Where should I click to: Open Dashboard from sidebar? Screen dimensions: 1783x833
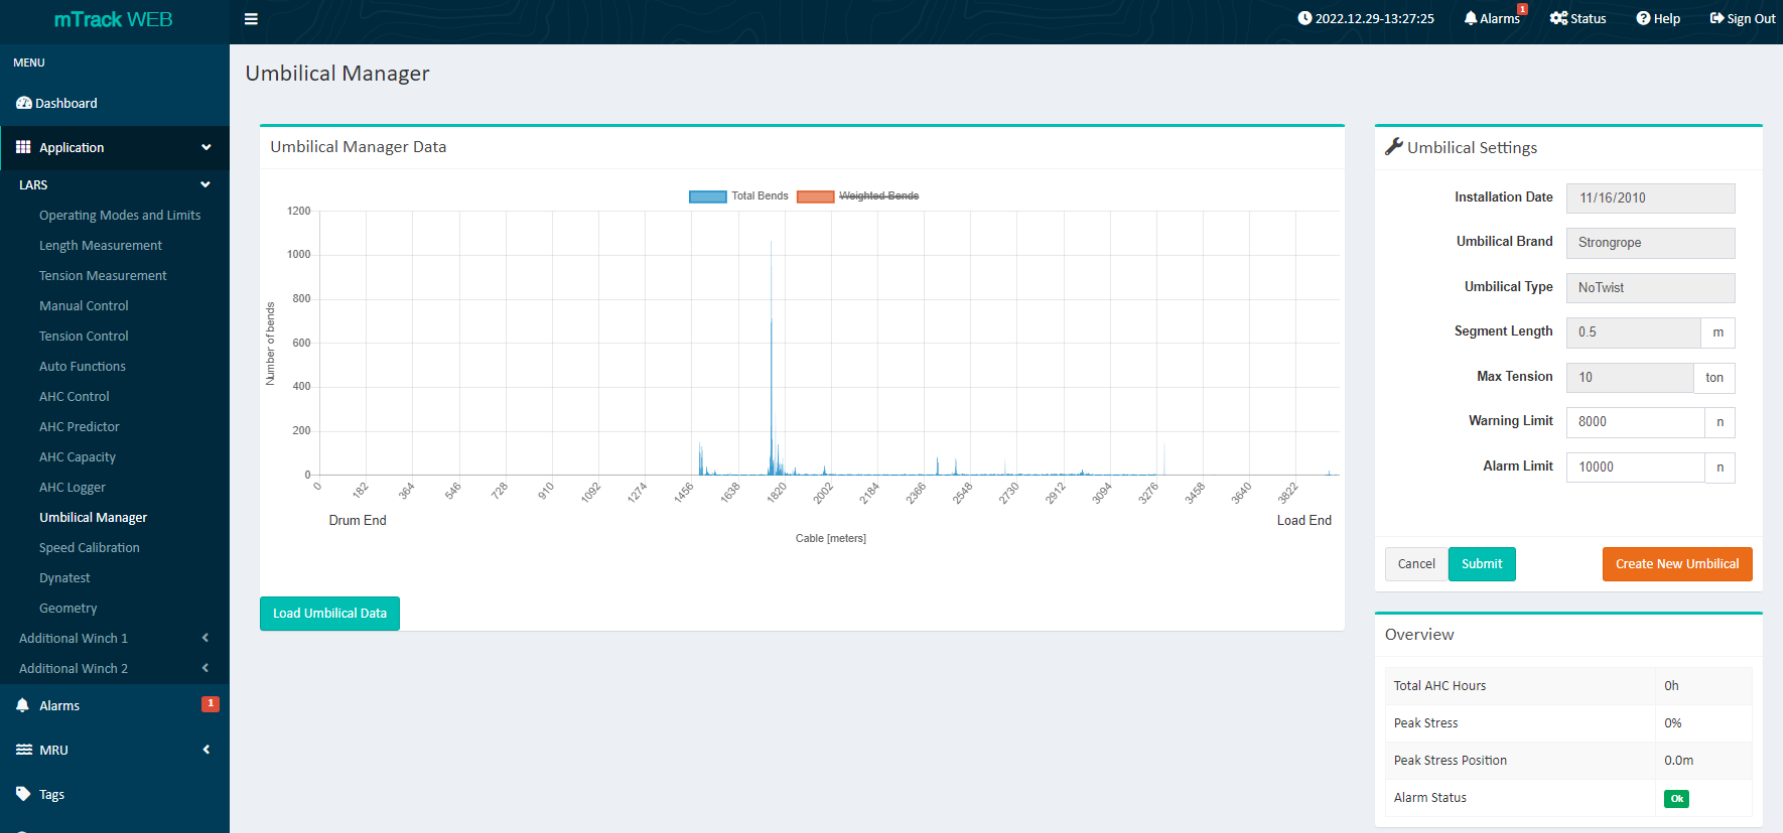pyautogui.click(x=57, y=103)
